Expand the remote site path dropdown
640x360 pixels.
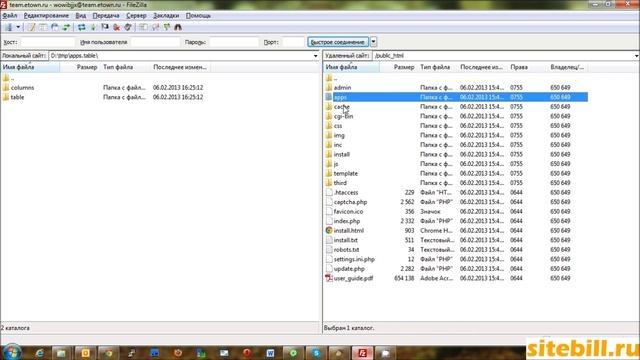click(x=636, y=56)
